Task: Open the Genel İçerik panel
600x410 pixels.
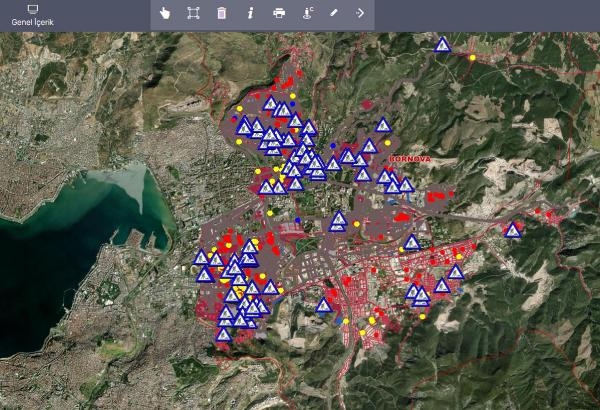Action: tap(32, 21)
